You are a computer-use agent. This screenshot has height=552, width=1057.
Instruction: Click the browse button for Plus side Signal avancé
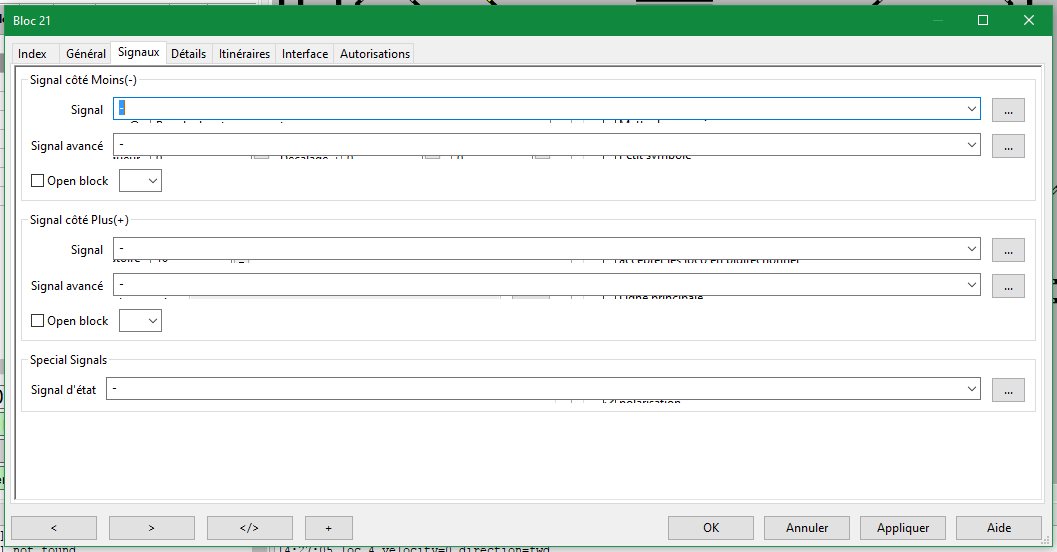pyautogui.click(x=1008, y=286)
